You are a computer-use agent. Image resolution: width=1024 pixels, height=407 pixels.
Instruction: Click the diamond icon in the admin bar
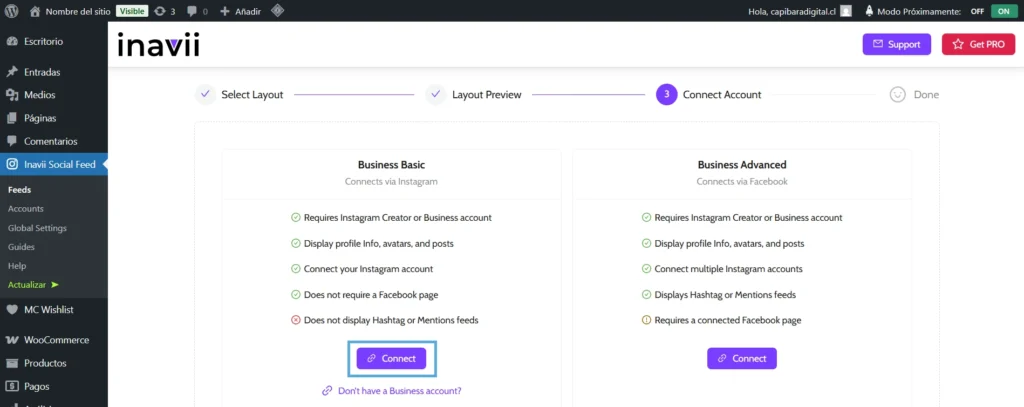tap(277, 11)
